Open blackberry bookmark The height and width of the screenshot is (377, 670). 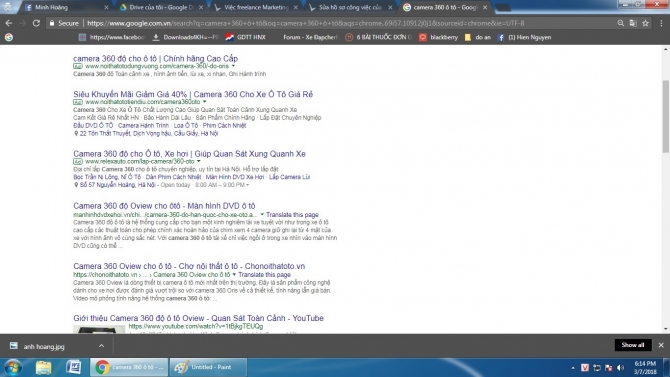click(x=438, y=38)
